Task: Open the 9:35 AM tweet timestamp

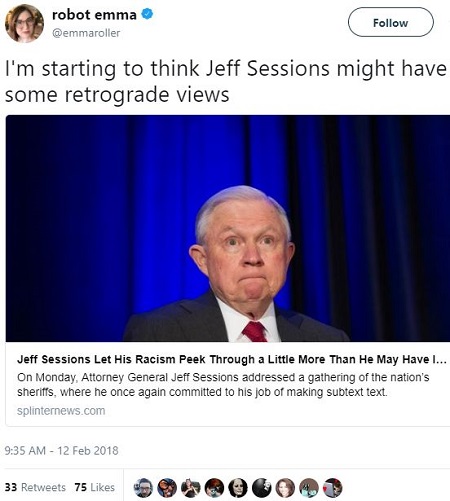Action: click(x=62, y=451)
